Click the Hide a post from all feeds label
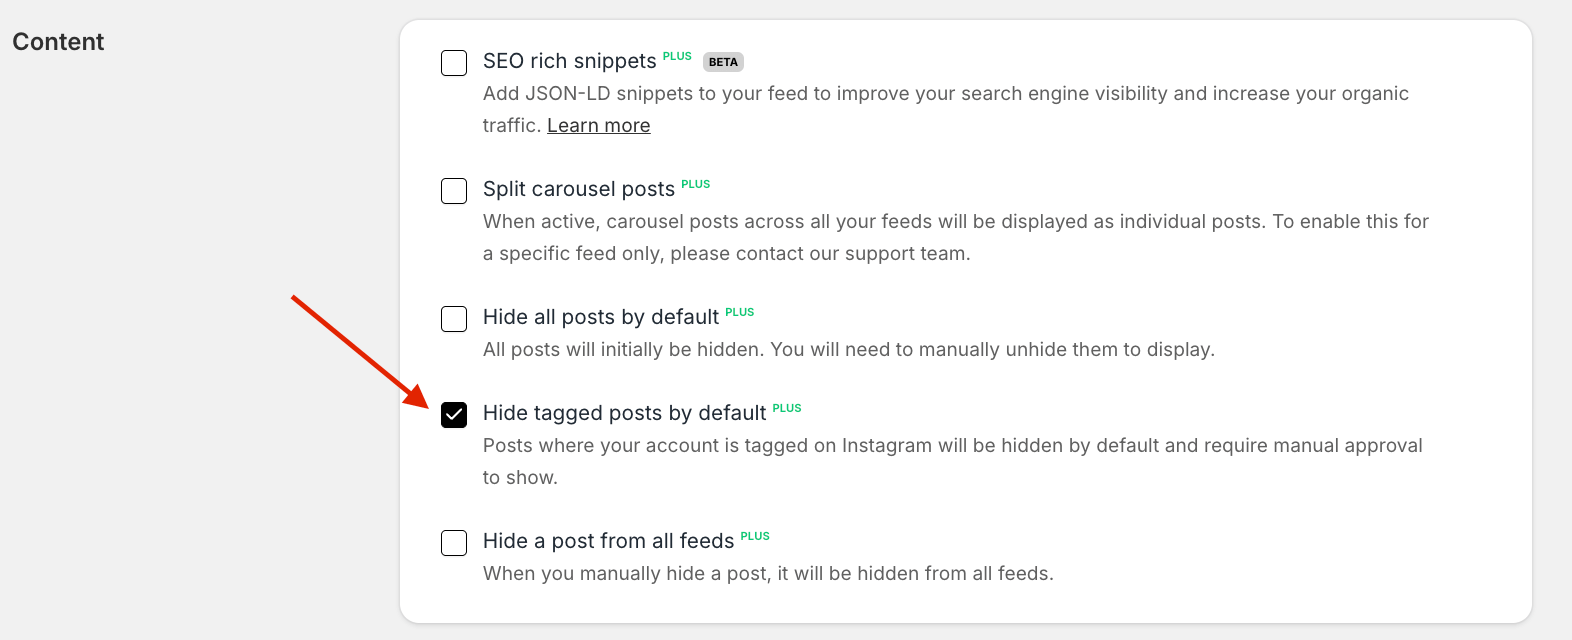 608,541
